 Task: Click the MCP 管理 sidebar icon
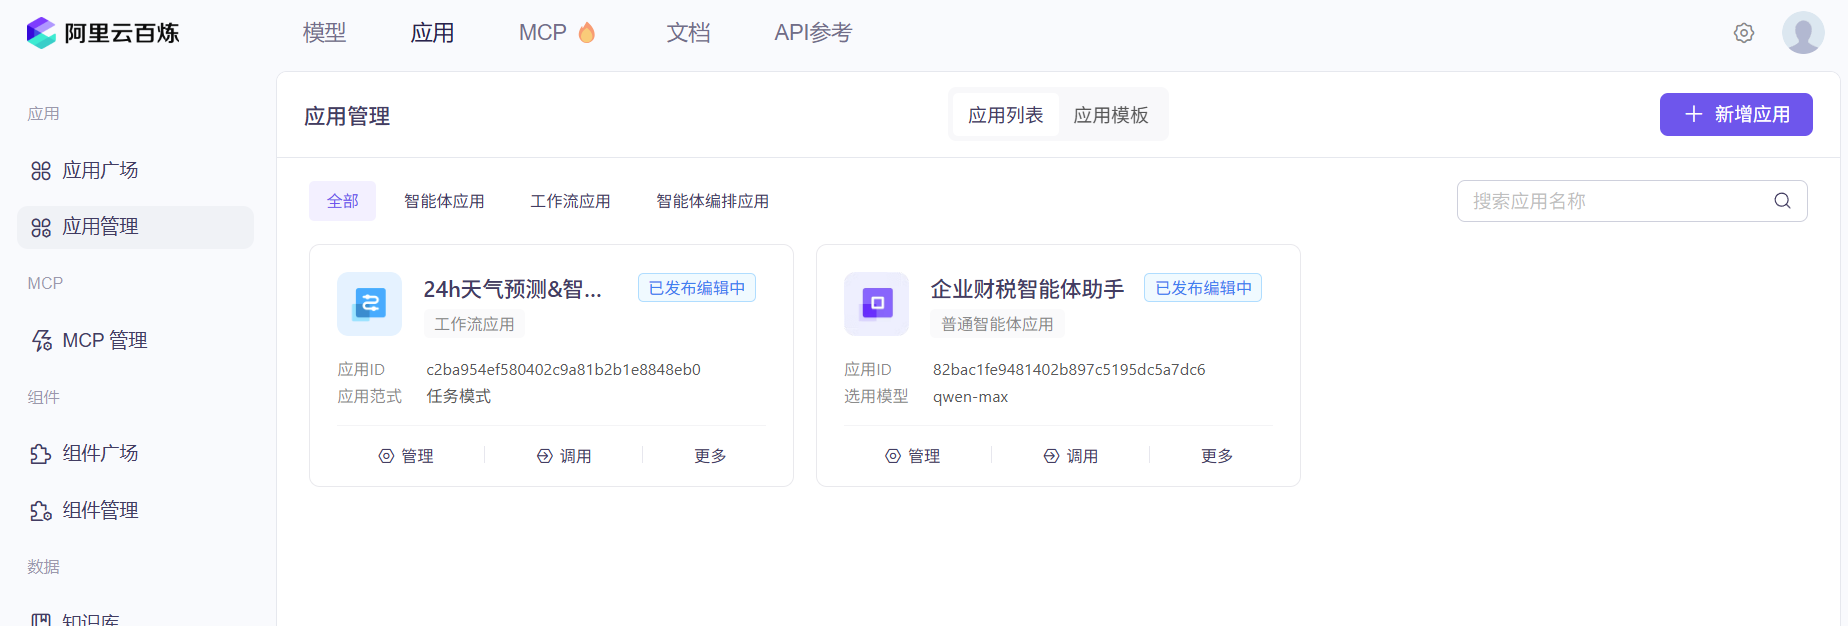(41, 341)
